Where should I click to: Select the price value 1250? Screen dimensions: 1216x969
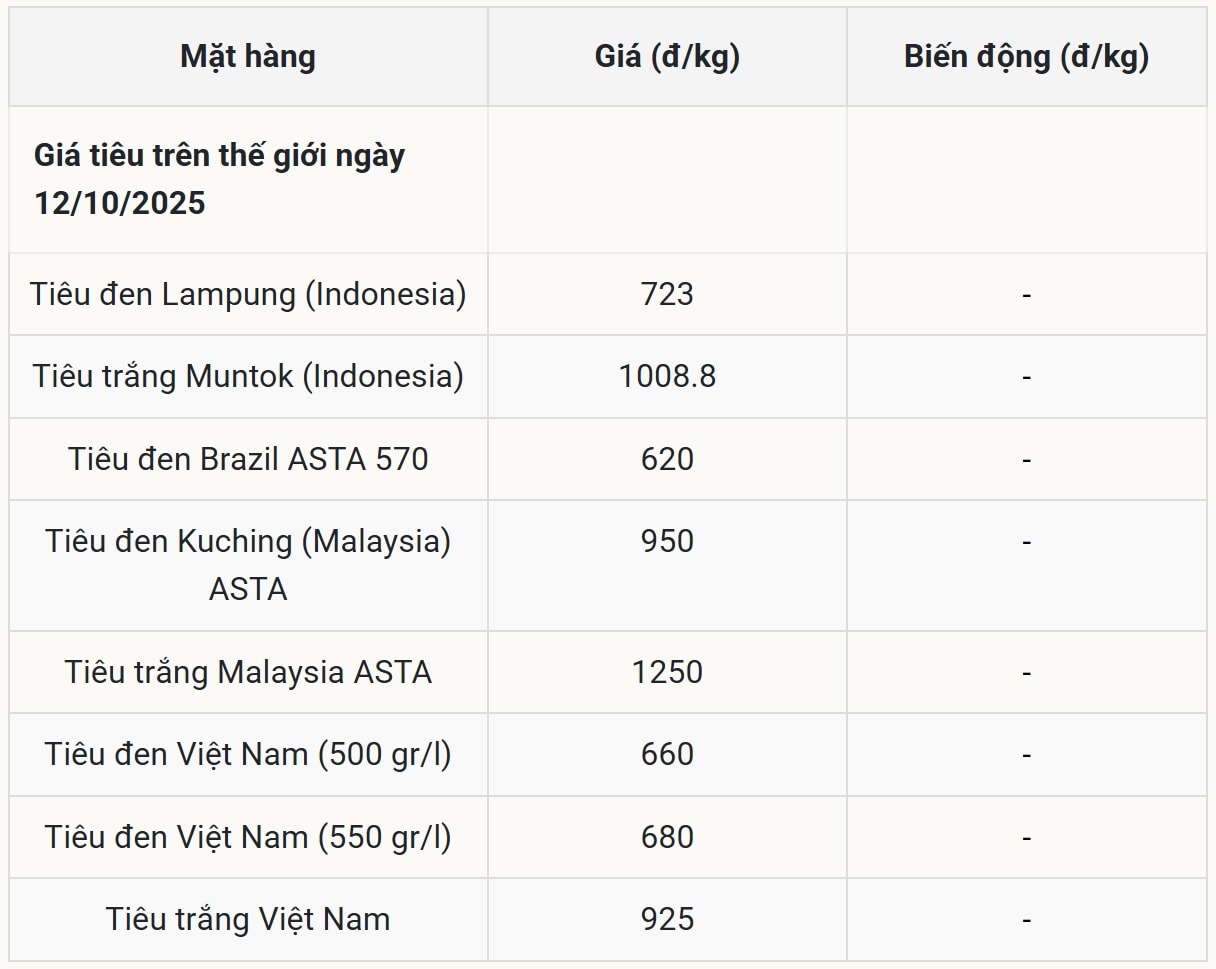[x=667, y=672]
